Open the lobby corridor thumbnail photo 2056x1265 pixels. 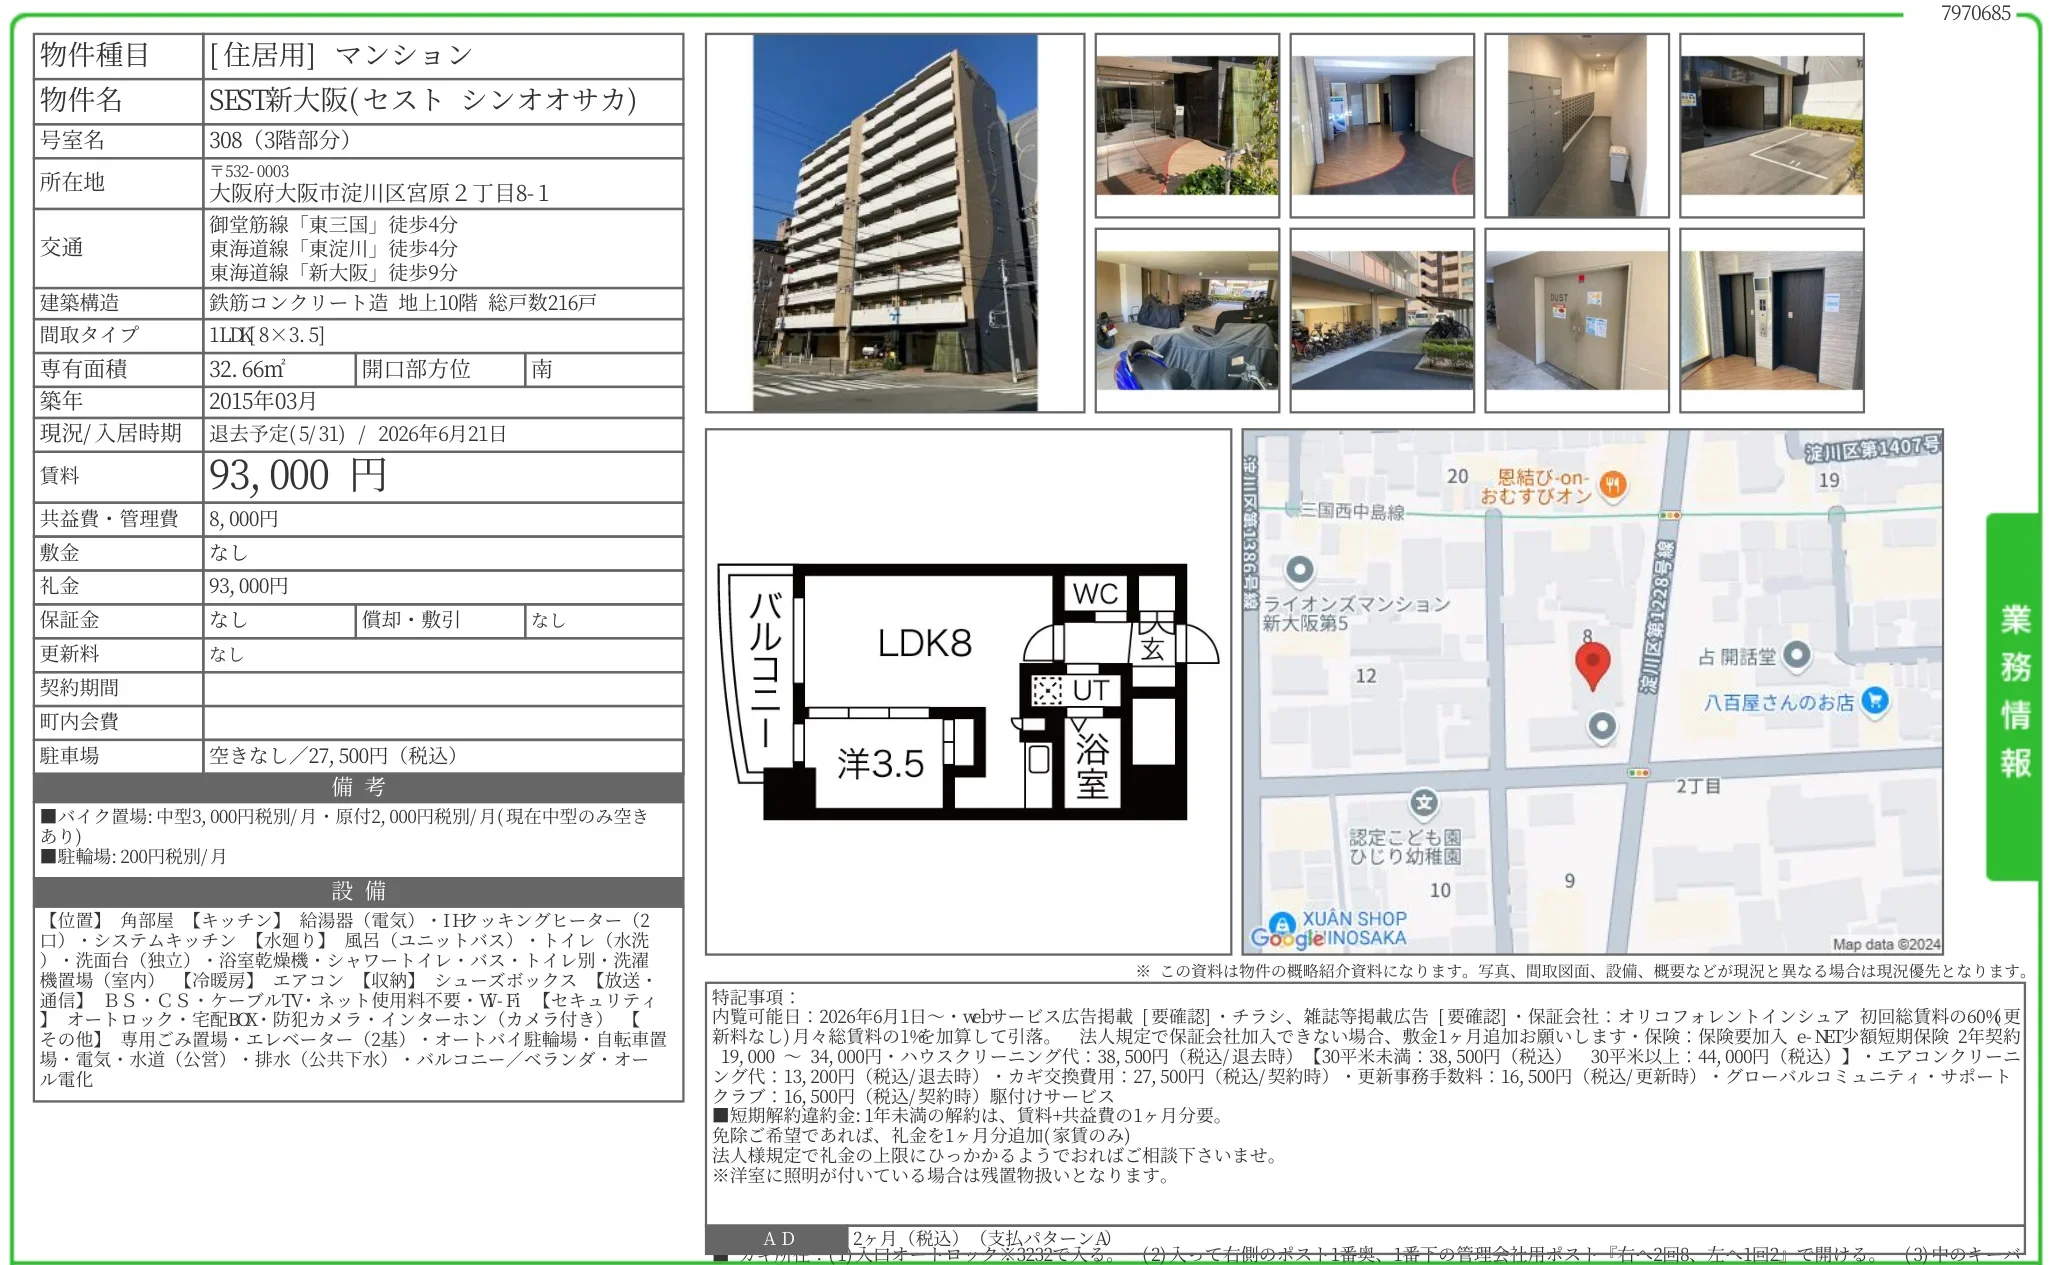click(1381, 125)
